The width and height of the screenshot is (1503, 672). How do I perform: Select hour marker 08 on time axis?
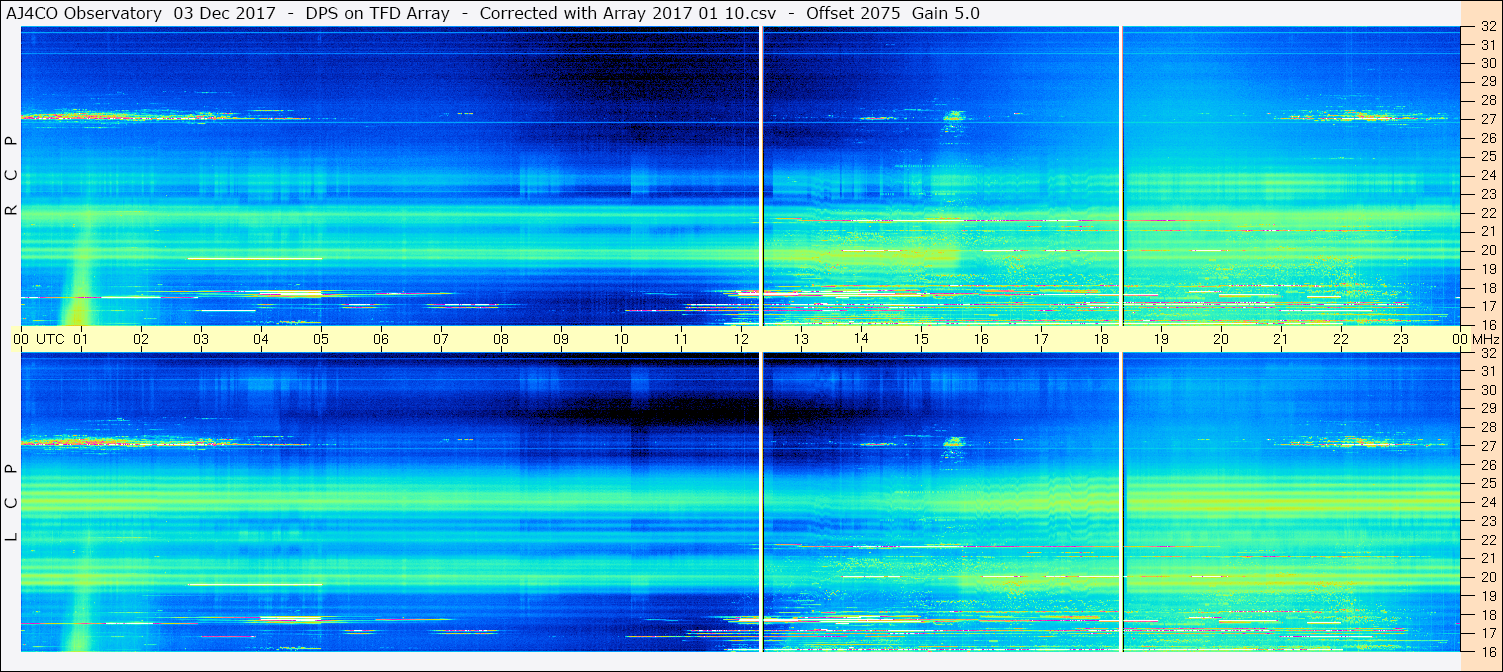501,339
